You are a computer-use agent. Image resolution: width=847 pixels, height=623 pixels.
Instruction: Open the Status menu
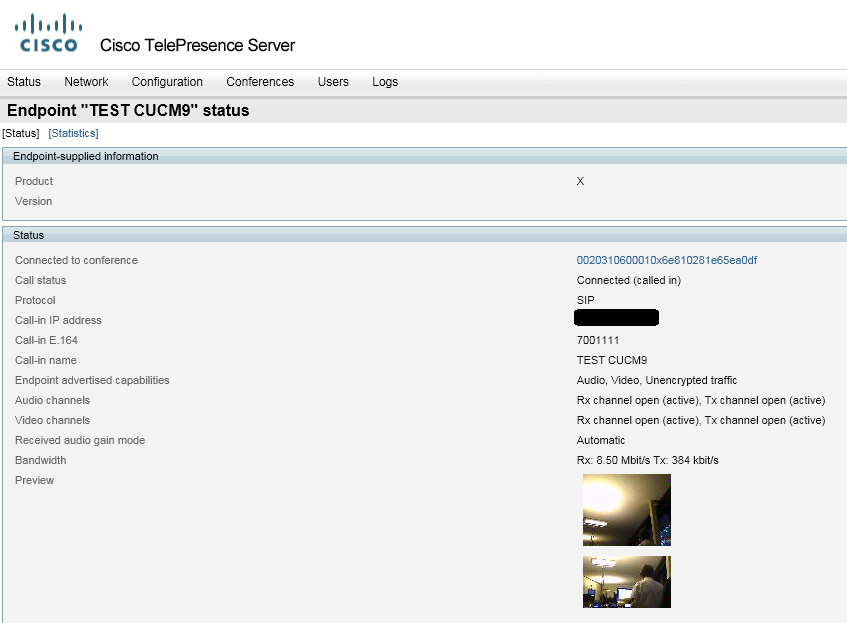click(x=24, y=82)
